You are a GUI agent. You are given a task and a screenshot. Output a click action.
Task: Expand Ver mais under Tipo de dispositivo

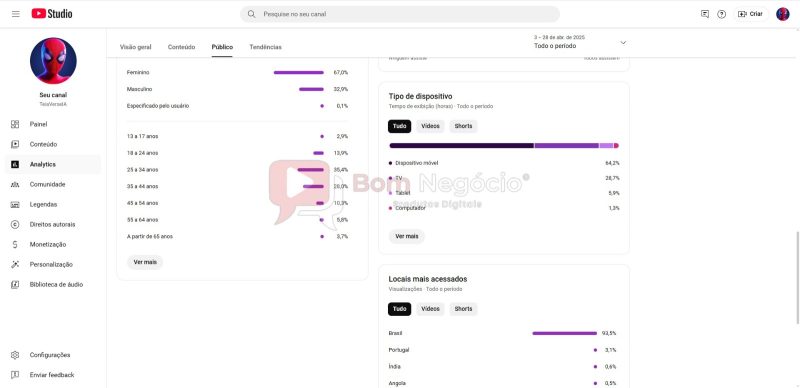[407, 236]
